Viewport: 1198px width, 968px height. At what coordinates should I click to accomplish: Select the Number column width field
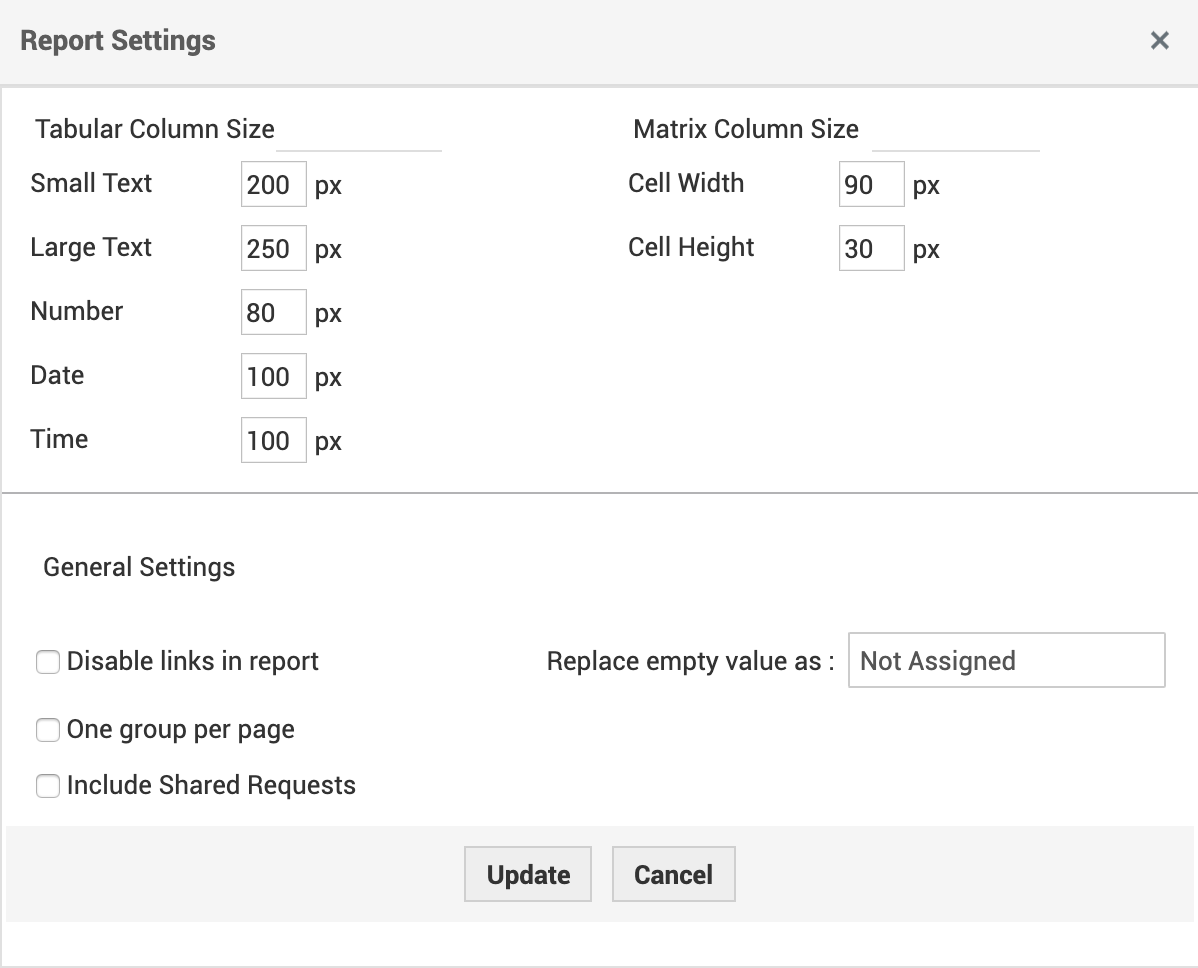click(x=273, y=313)
